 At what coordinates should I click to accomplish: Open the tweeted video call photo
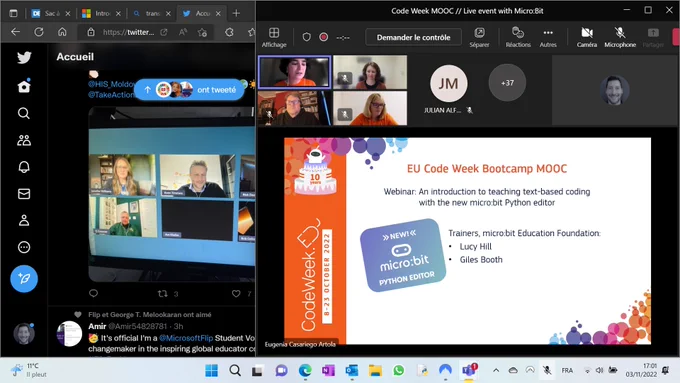click(172, 194)
